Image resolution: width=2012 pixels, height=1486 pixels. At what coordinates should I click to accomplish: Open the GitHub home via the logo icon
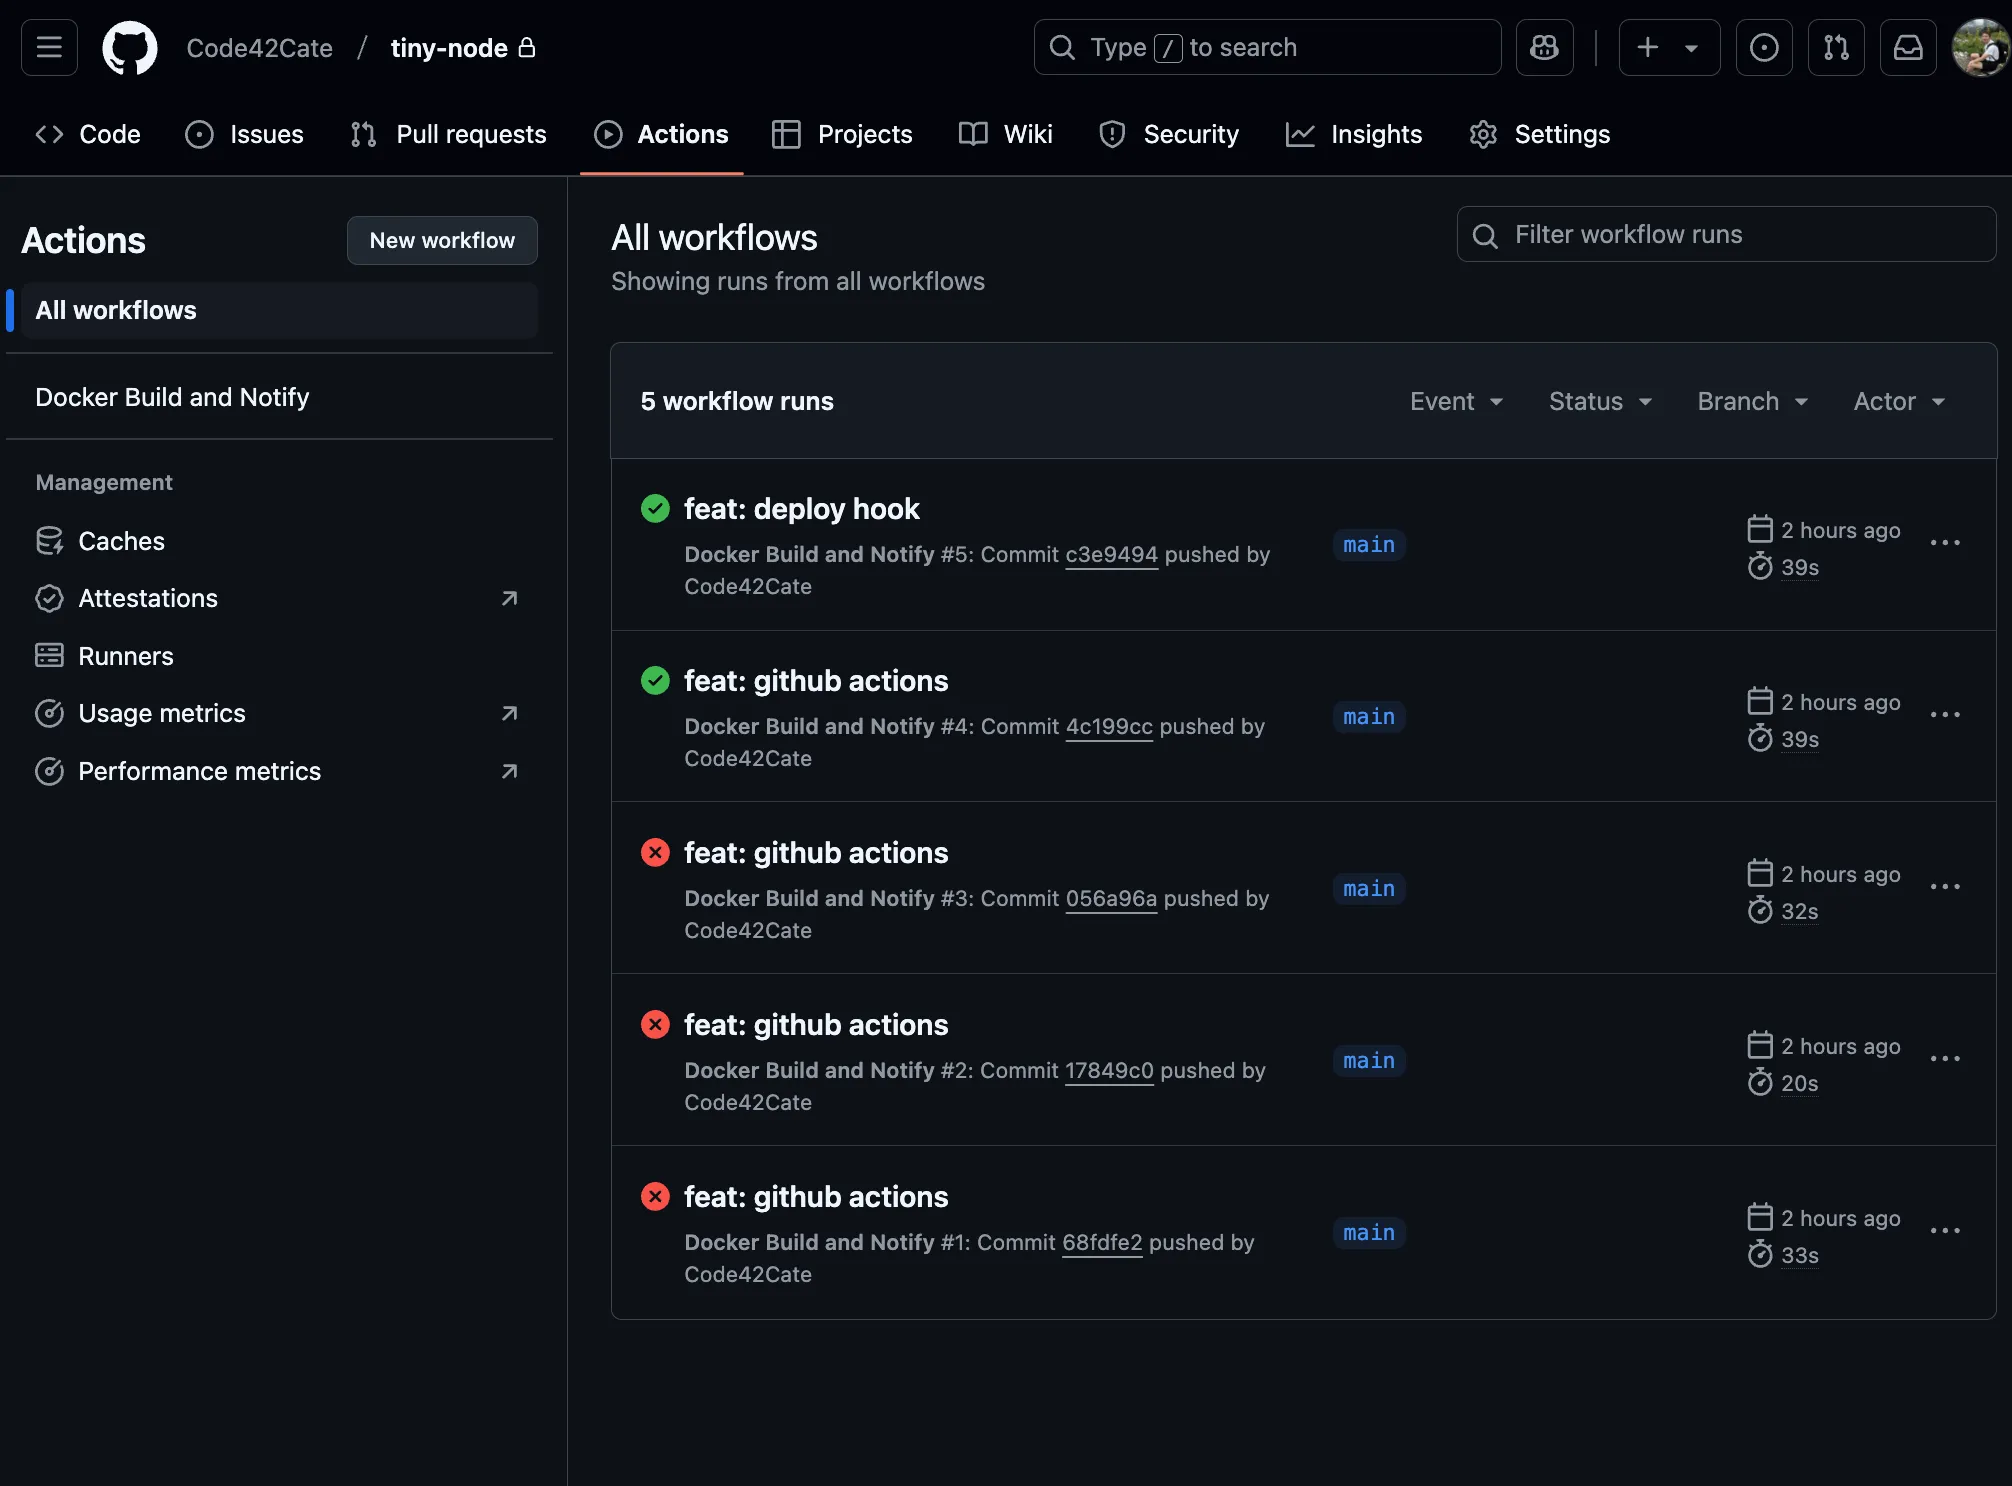129,47
